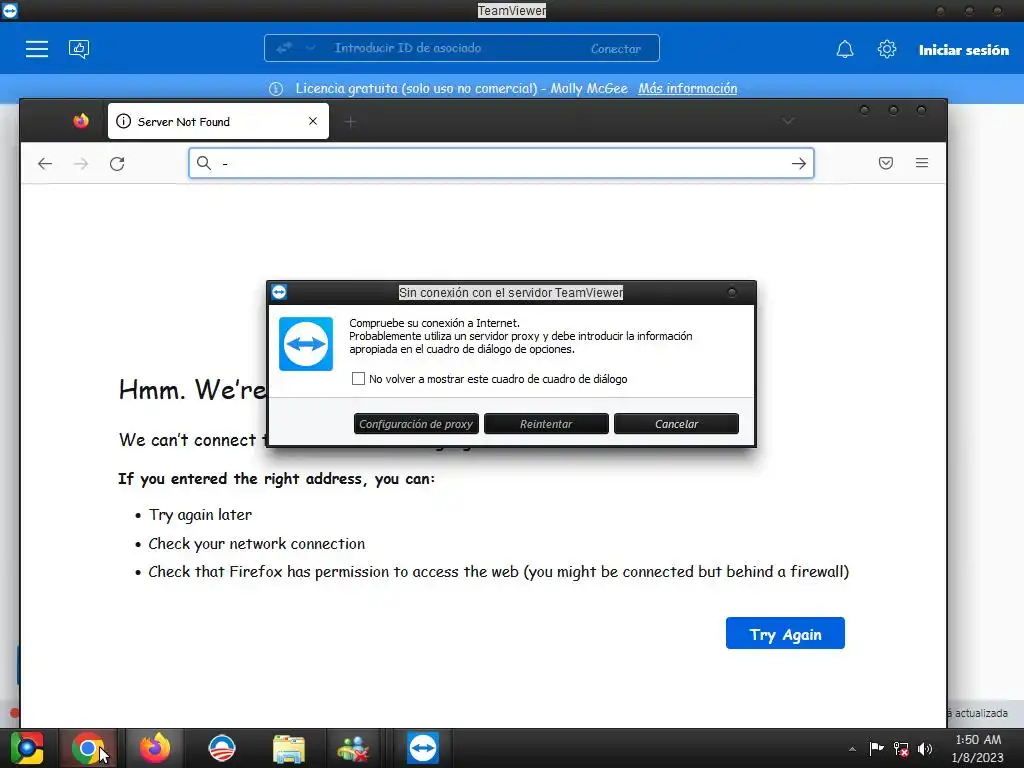The image size is (1024, 768).
Task: Expand the Firefox list all tabs chevron
Action: pos(788,121)
